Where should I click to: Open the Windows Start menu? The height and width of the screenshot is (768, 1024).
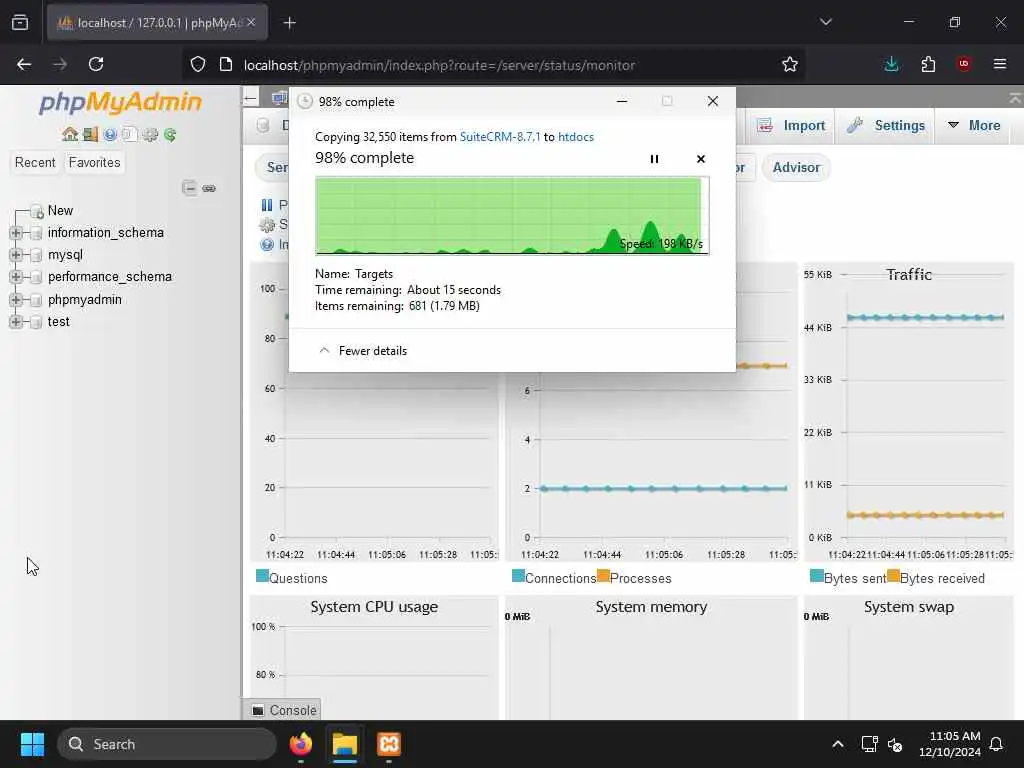[32, 744]
